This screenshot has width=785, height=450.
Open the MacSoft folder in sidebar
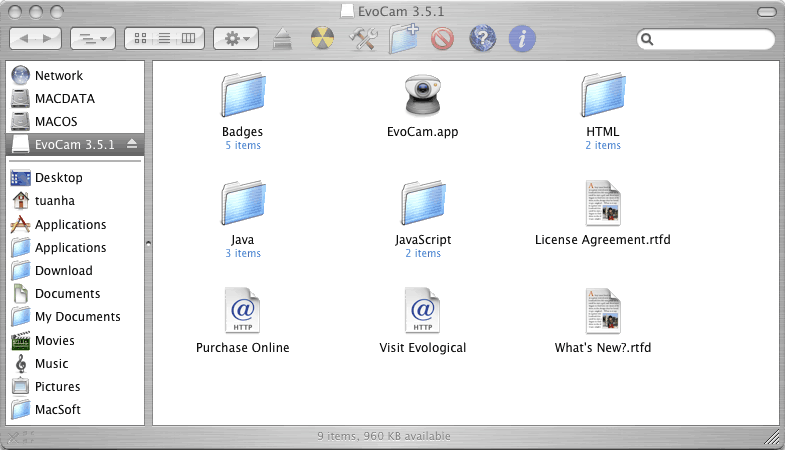coord(75,410)
